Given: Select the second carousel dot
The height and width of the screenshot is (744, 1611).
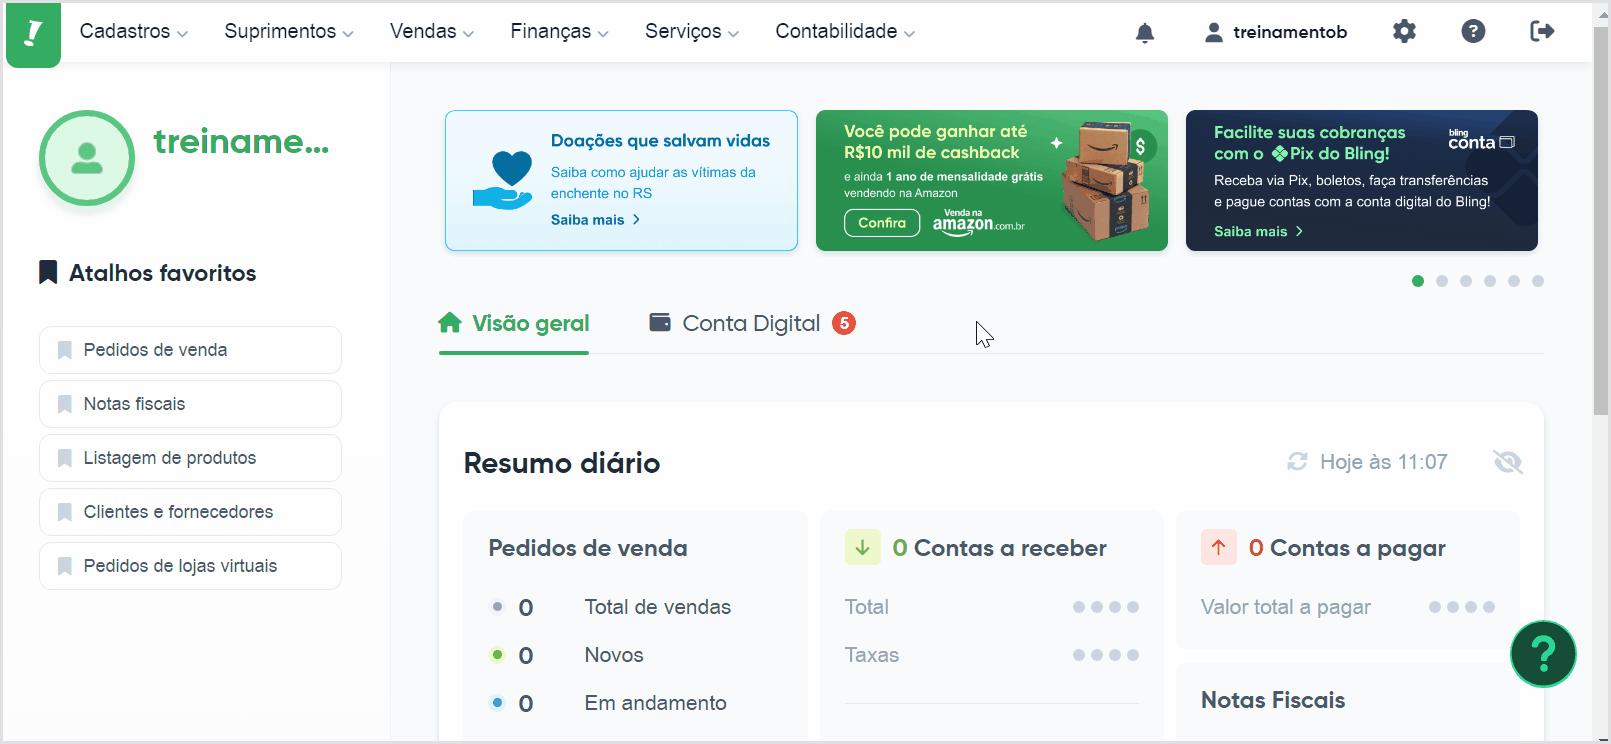Looking at the screenshot, I should pos(1442,281).
